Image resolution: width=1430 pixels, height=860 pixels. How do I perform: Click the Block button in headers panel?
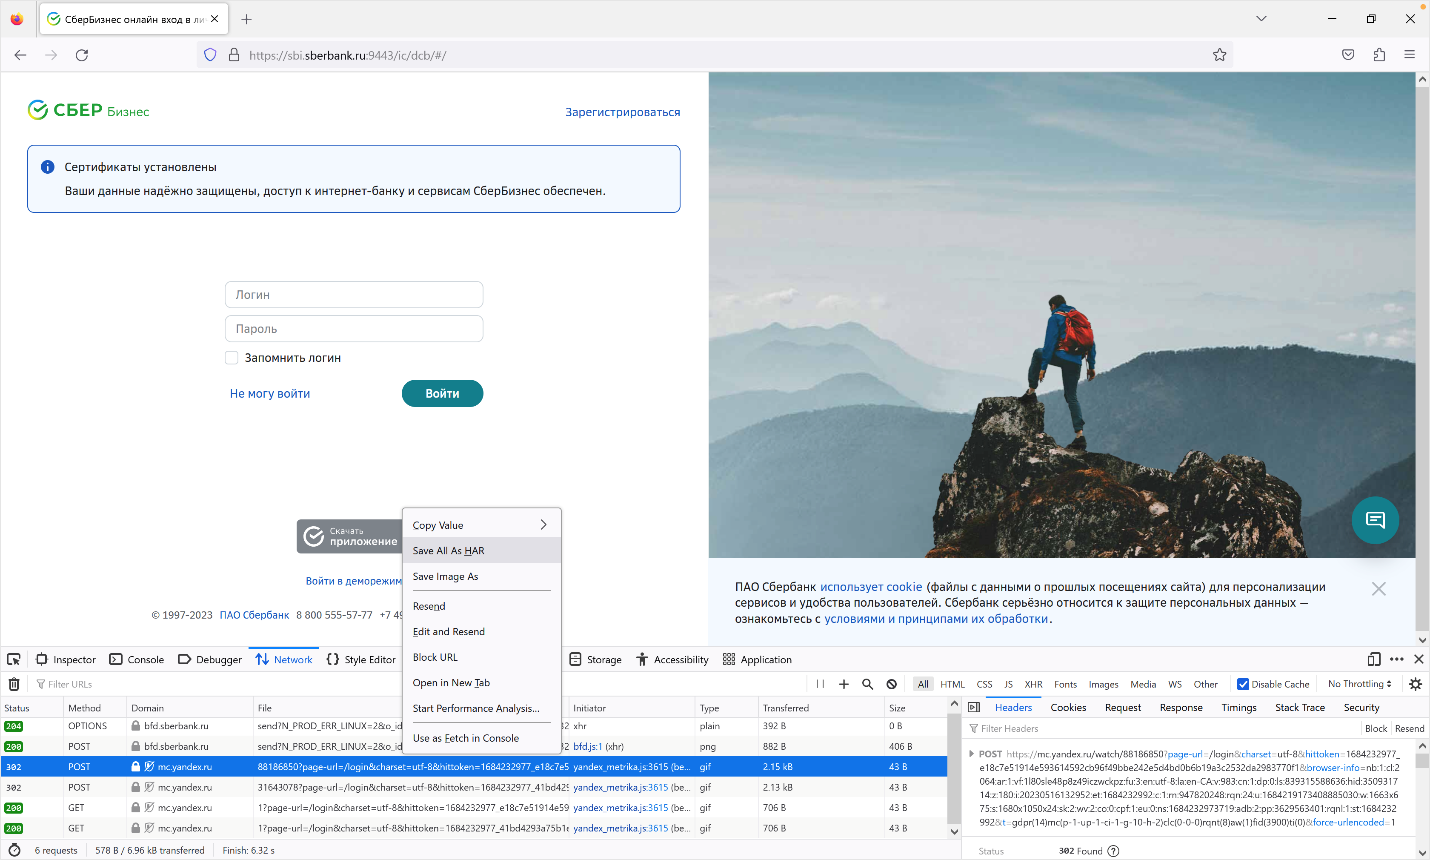tap(1376, 728)
